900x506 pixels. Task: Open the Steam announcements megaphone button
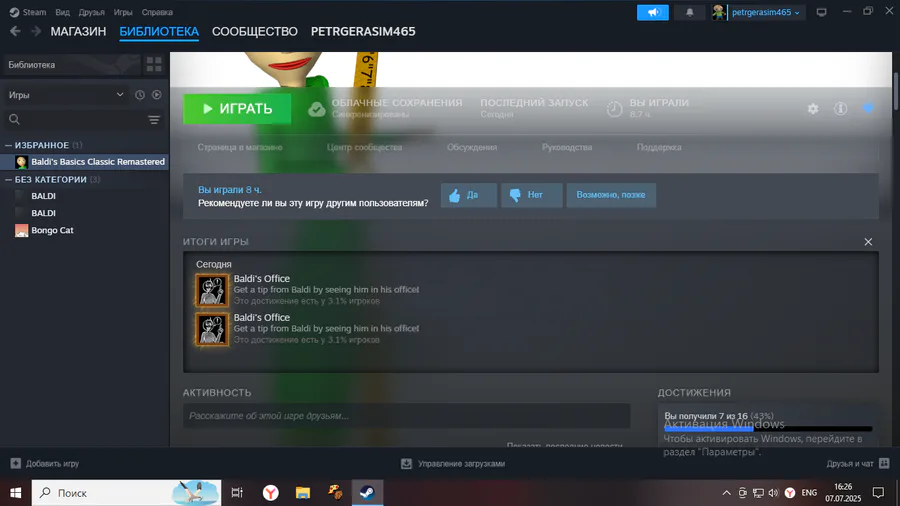pos(653,12)
